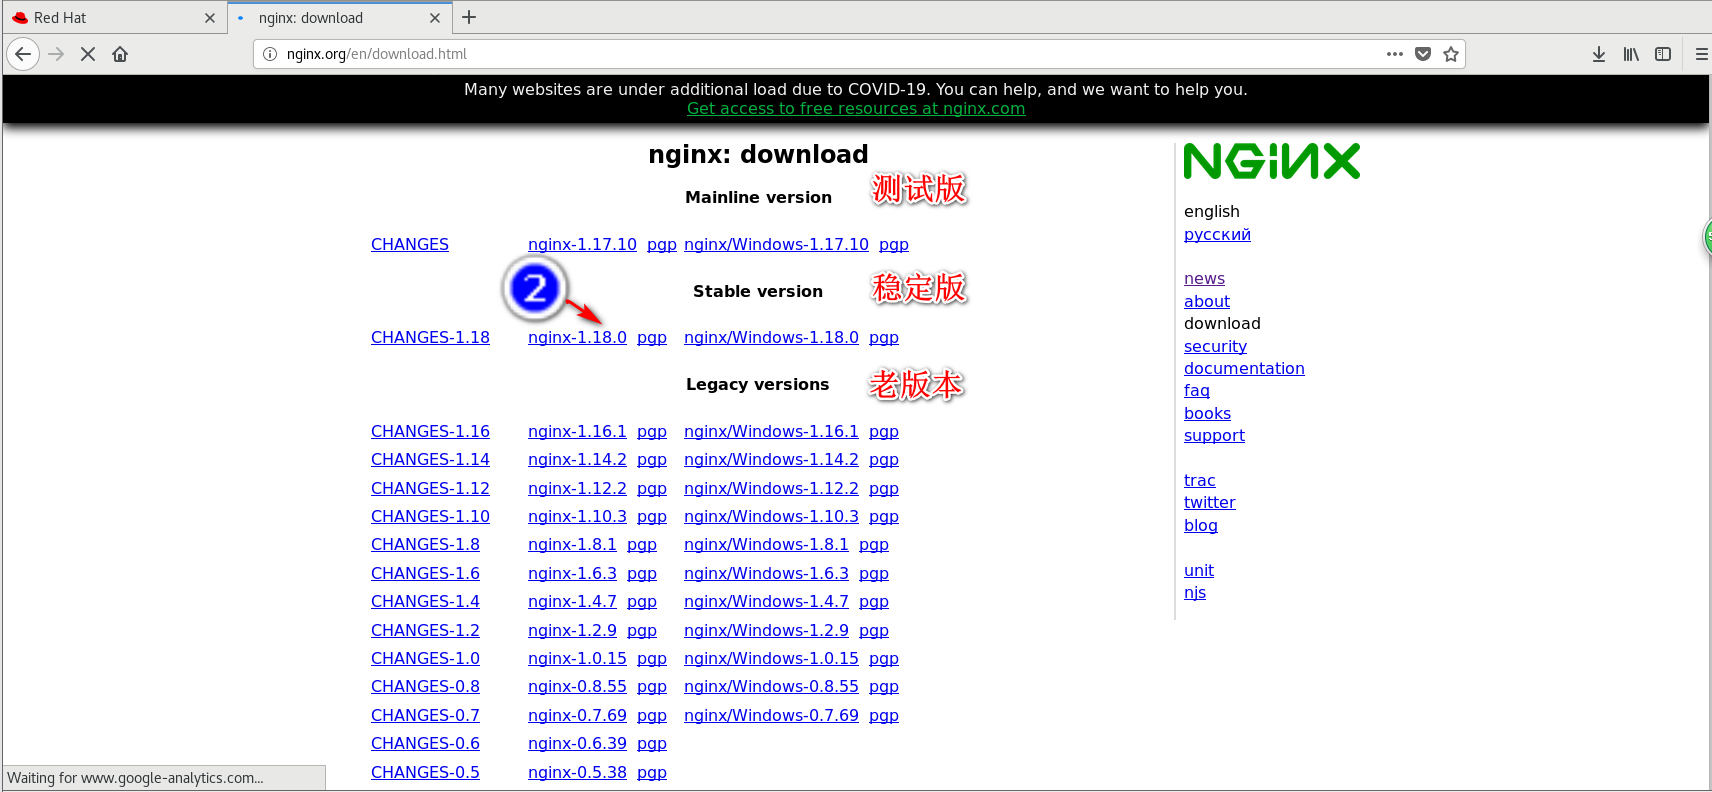Click the NGINX logo image

tap(1272, 161)
